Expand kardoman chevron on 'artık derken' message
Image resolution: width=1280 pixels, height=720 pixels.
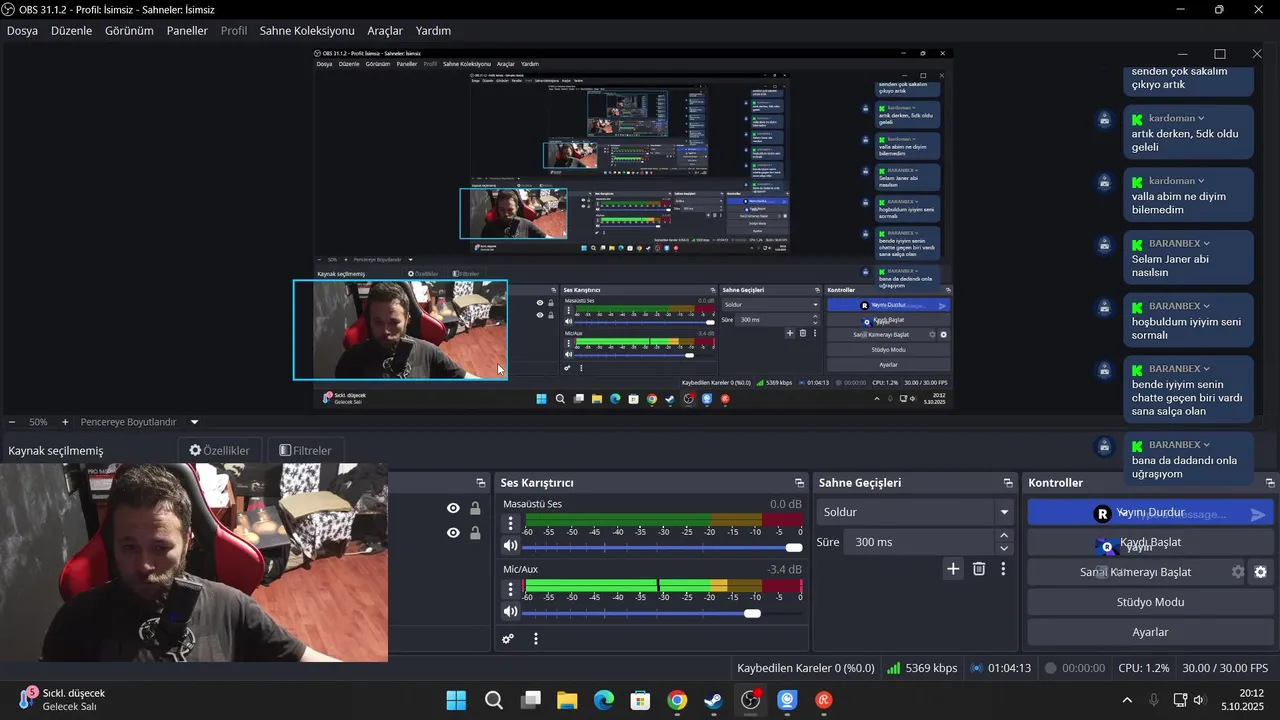coord(1201,118)
